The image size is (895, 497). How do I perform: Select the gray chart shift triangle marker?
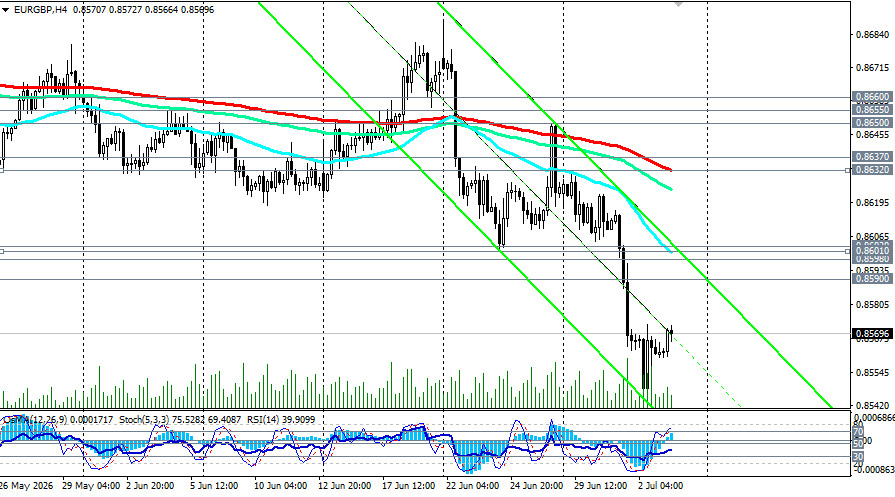click(678, 3)
